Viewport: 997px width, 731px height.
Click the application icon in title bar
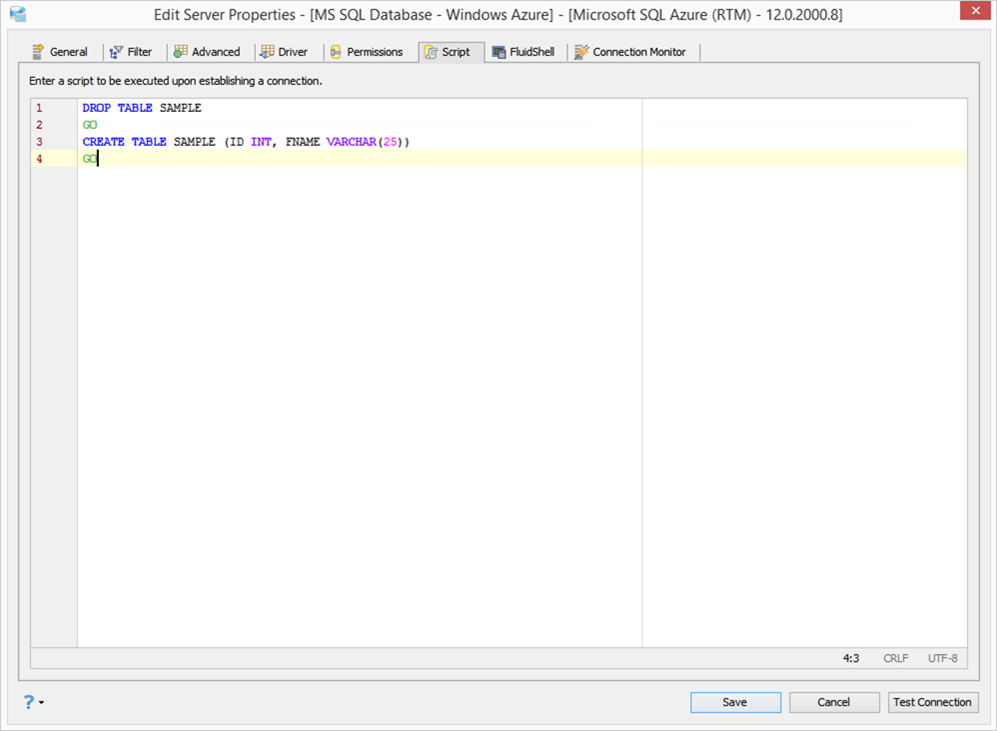pyautogui.click(x=18, y=14)
